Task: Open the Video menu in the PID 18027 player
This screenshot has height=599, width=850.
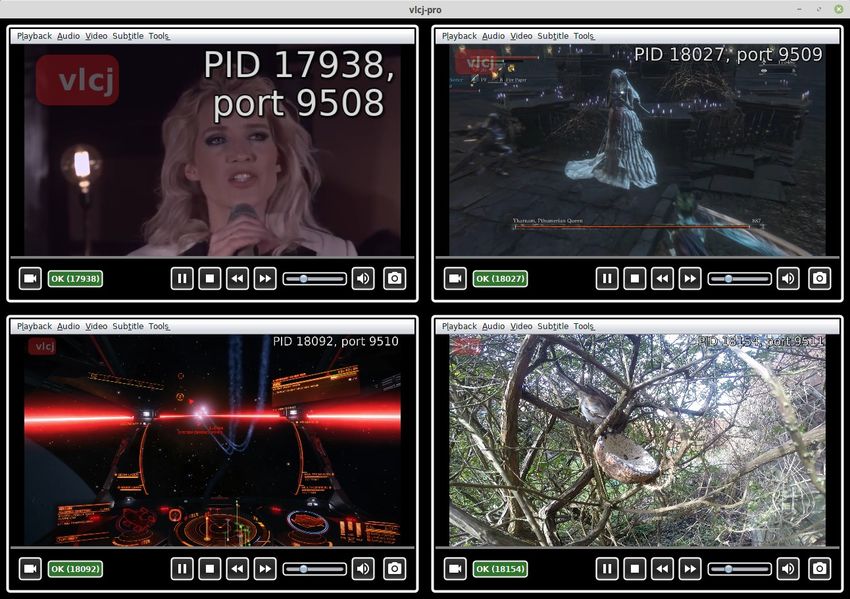Action: [x=521, y=36]
